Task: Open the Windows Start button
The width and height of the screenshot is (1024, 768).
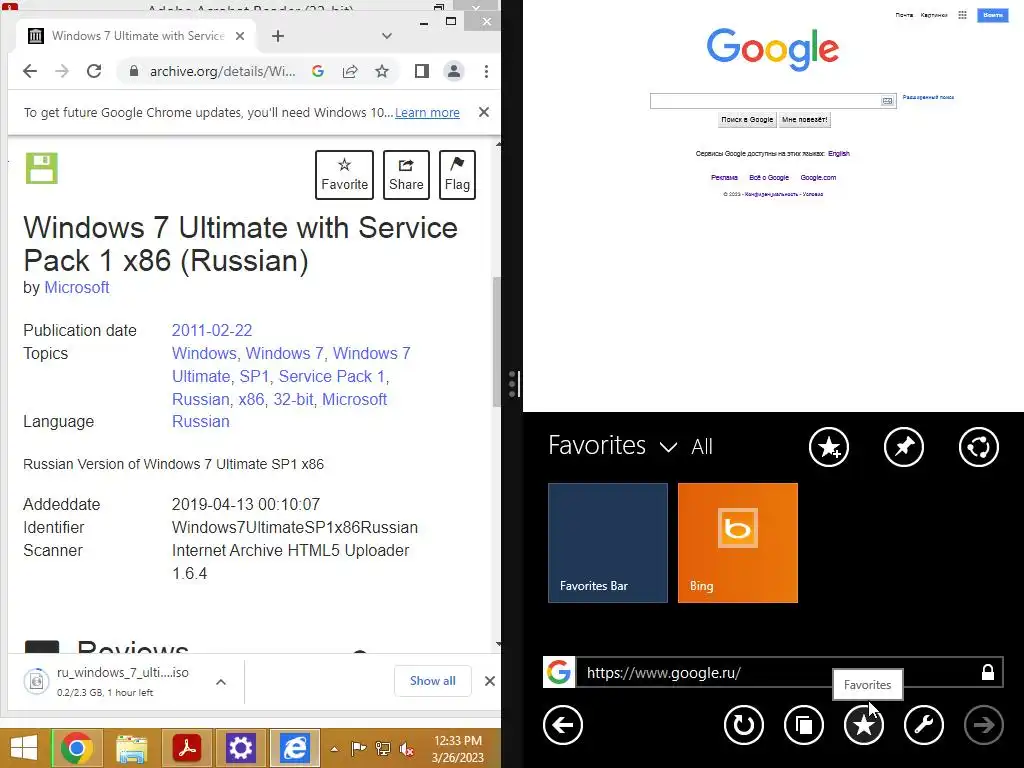Action: (x=24, y=748)
